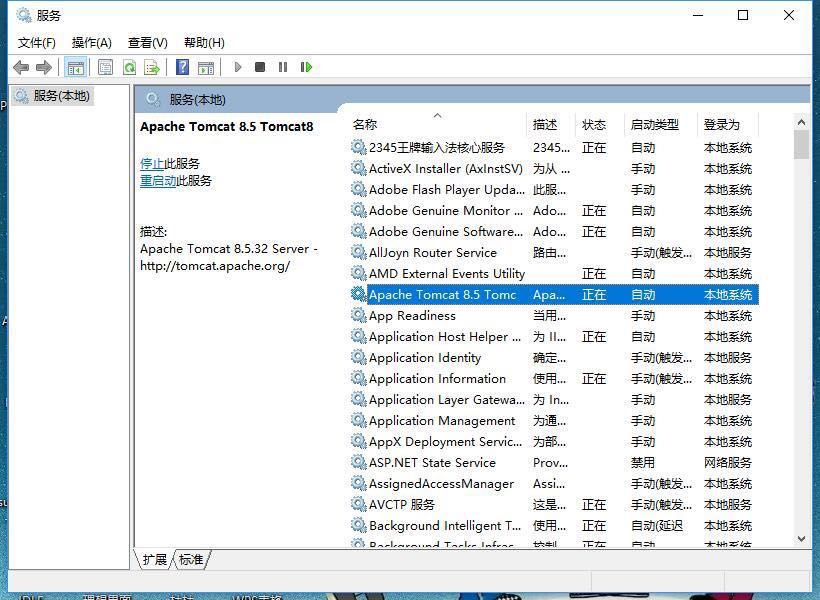This screenshot has height=600, width=820.
Task: Open the 查看(V) menu
Action: (x=148, y=42)
